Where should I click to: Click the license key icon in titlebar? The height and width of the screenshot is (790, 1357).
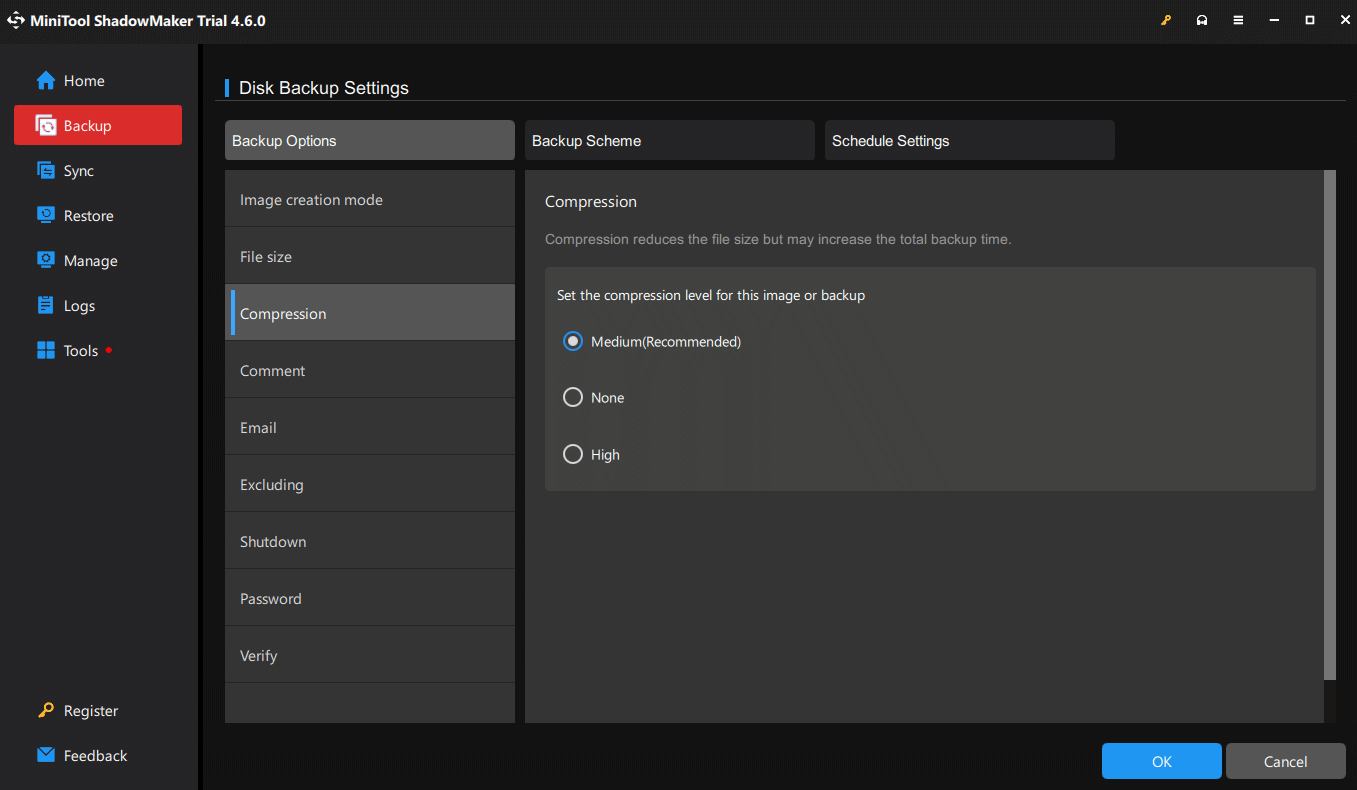1166,19
